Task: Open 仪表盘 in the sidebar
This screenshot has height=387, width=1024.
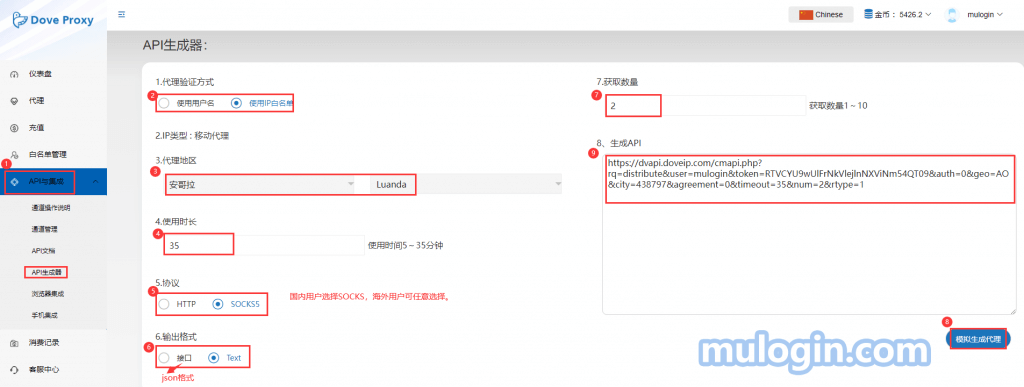Action: click(x=40, y=74)
